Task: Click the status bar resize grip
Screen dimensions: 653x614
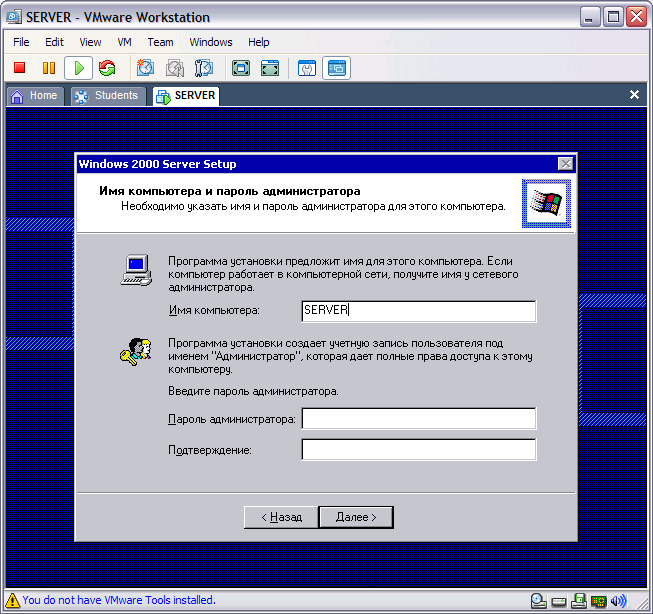Action: pyautogui.click(x=641, y=602)
